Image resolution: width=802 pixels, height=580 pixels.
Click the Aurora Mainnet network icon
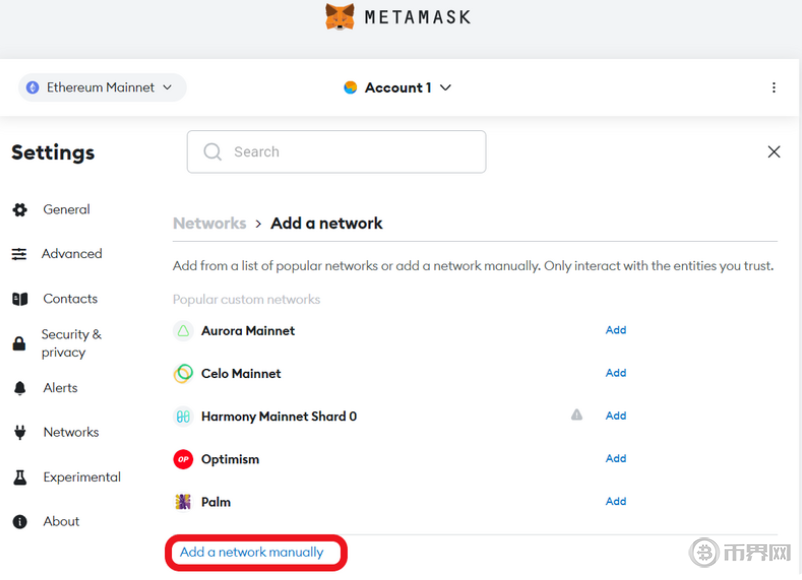pyautogui.click(x=183, y=331)
